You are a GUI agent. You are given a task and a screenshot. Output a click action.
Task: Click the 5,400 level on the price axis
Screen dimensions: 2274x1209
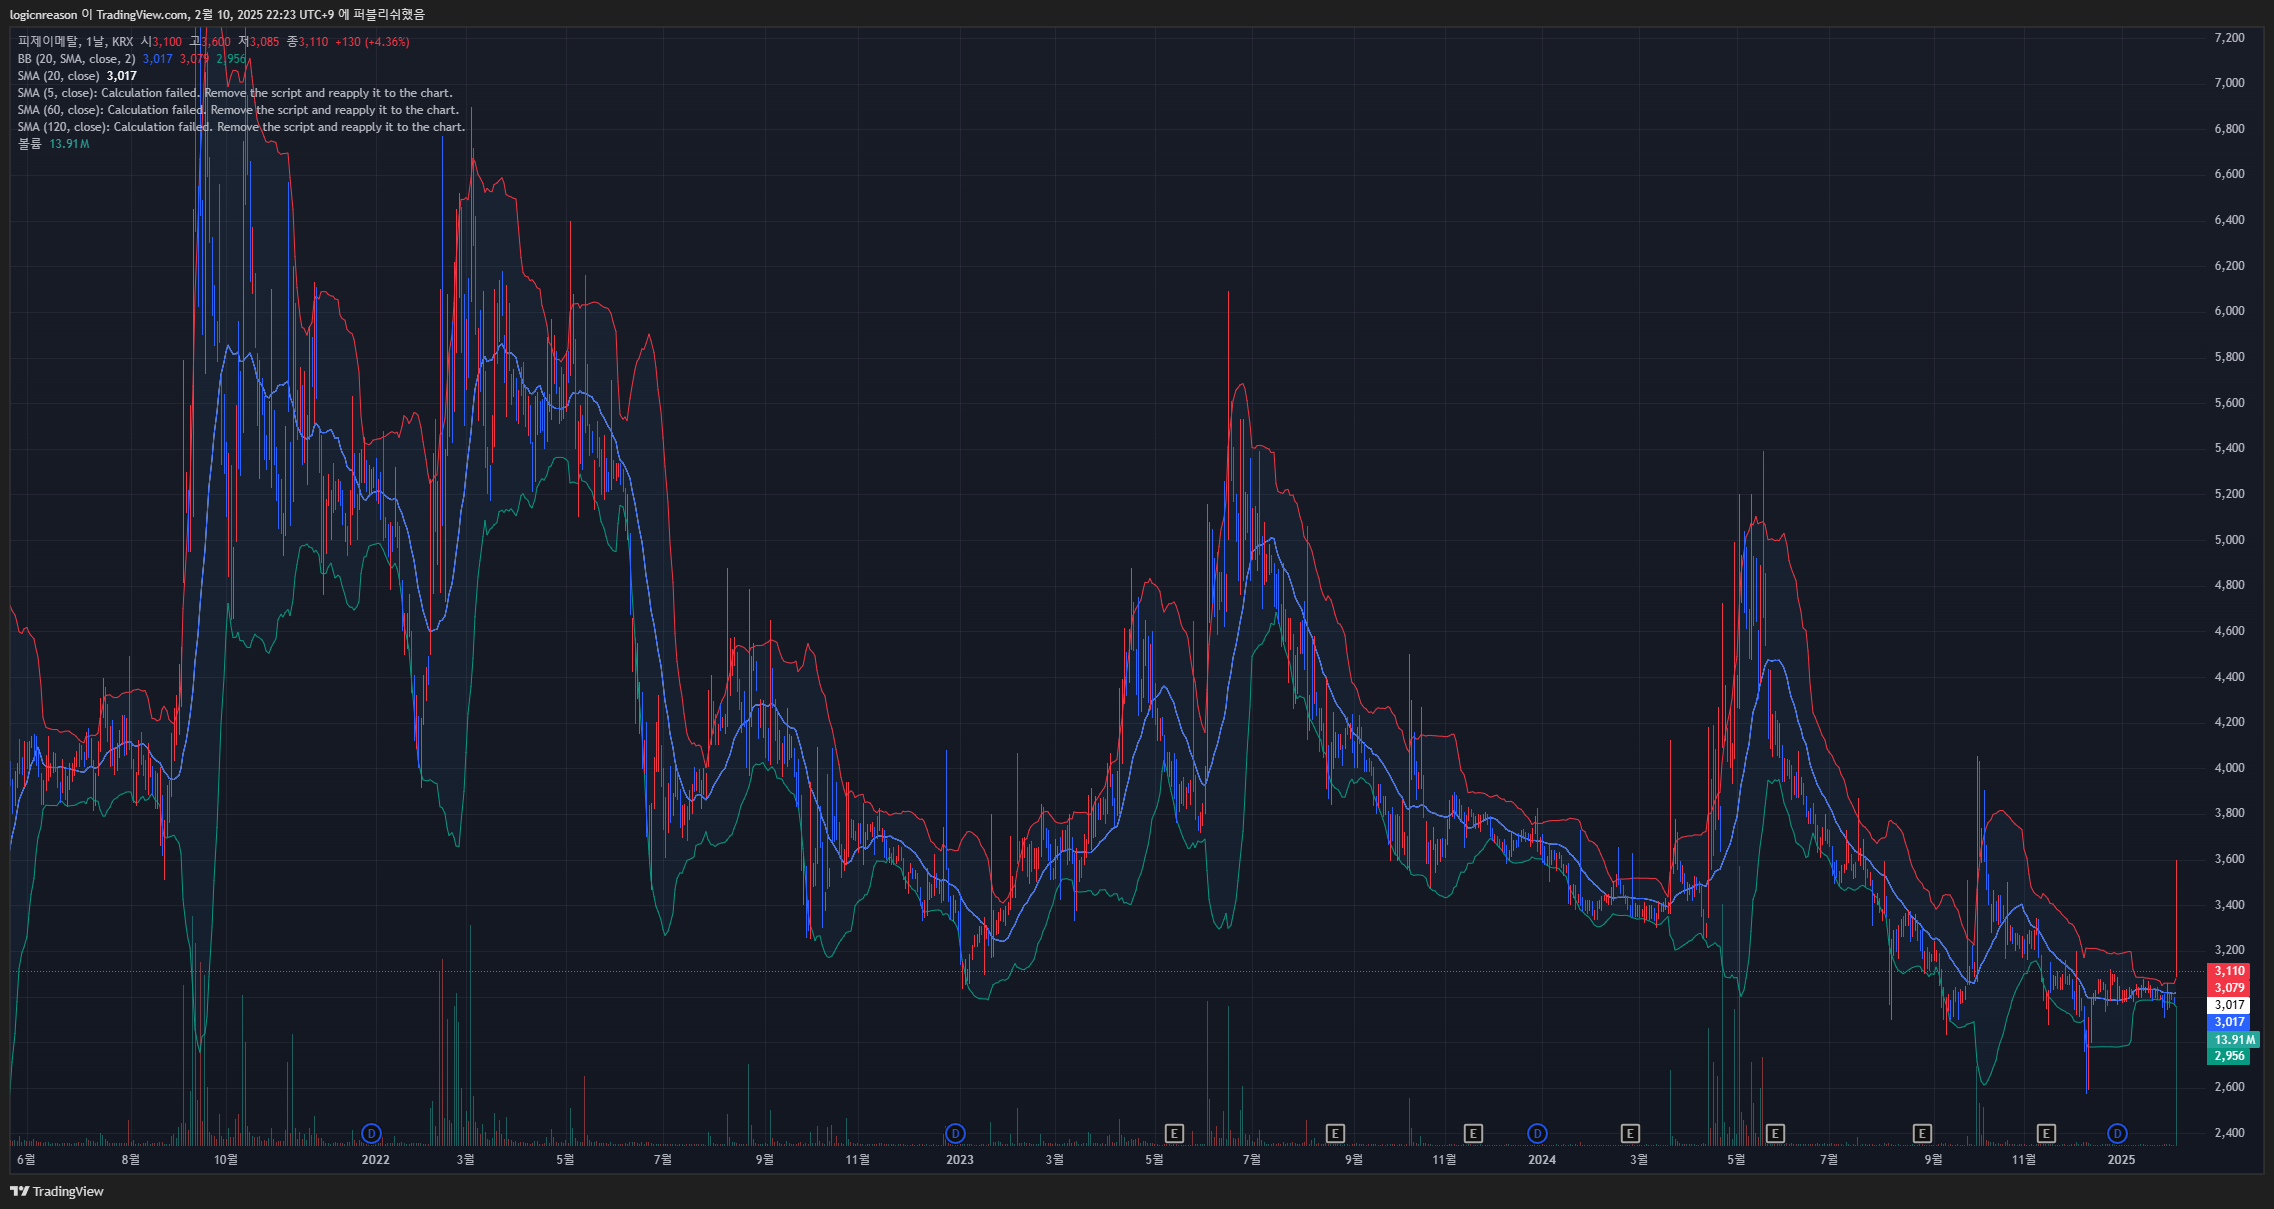(2229, 448)
